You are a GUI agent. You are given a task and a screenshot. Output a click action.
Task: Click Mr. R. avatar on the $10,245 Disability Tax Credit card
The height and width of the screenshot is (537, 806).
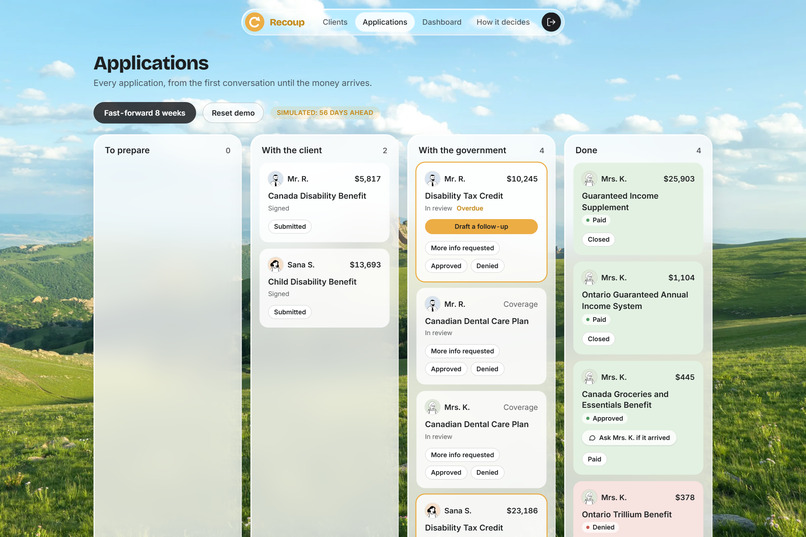tap(432, 179)
